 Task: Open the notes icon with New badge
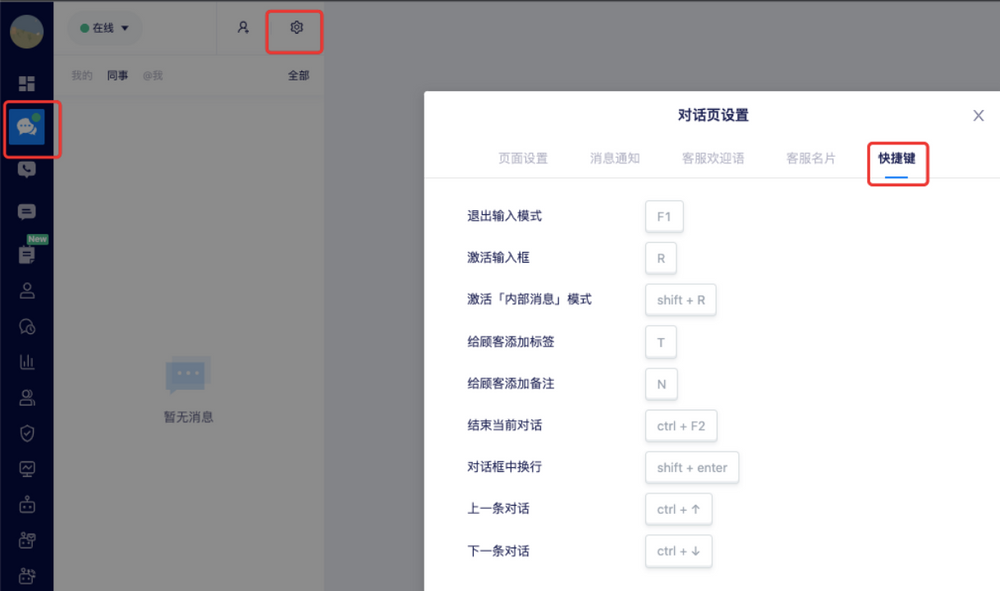27,255
